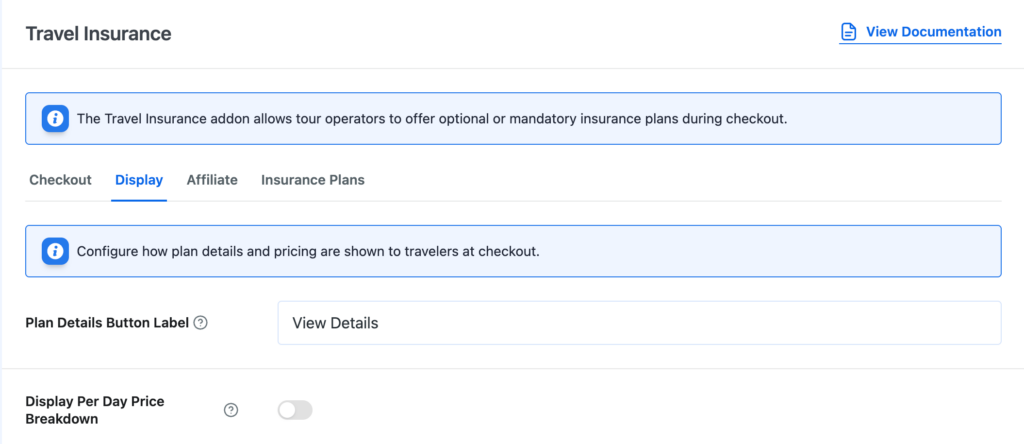The width and height of the screenshot is (1024, 444).
Task: Click the blue underline beneath the Display tab
Action: pyautogui.click(x=139, y=200)
